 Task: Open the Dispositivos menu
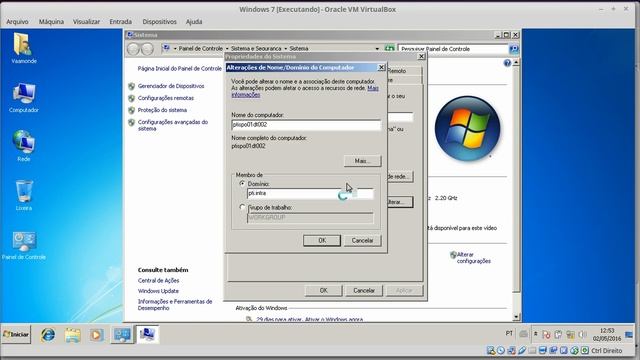click(159, 22)
